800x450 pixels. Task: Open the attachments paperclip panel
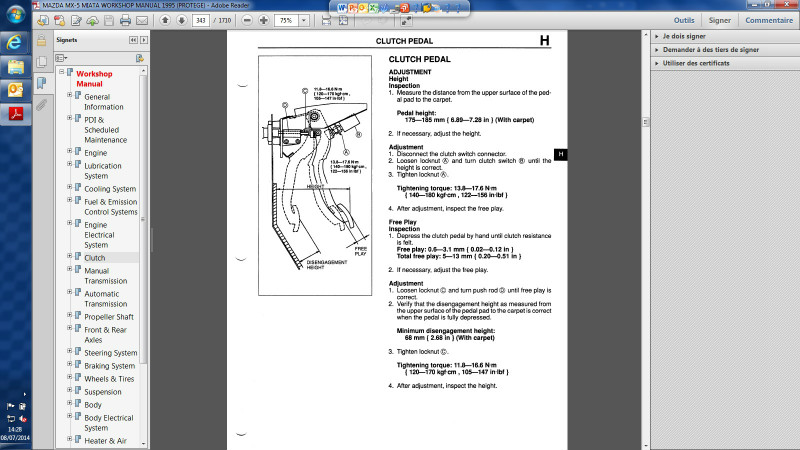click(x=41, y=105)
